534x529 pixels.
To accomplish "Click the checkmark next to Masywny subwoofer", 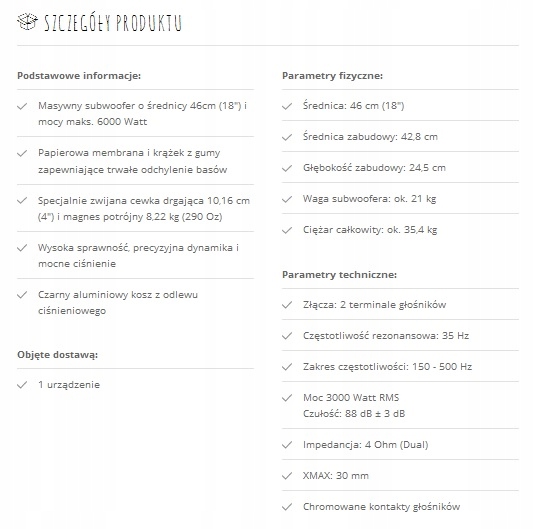I will coord(22,106).
